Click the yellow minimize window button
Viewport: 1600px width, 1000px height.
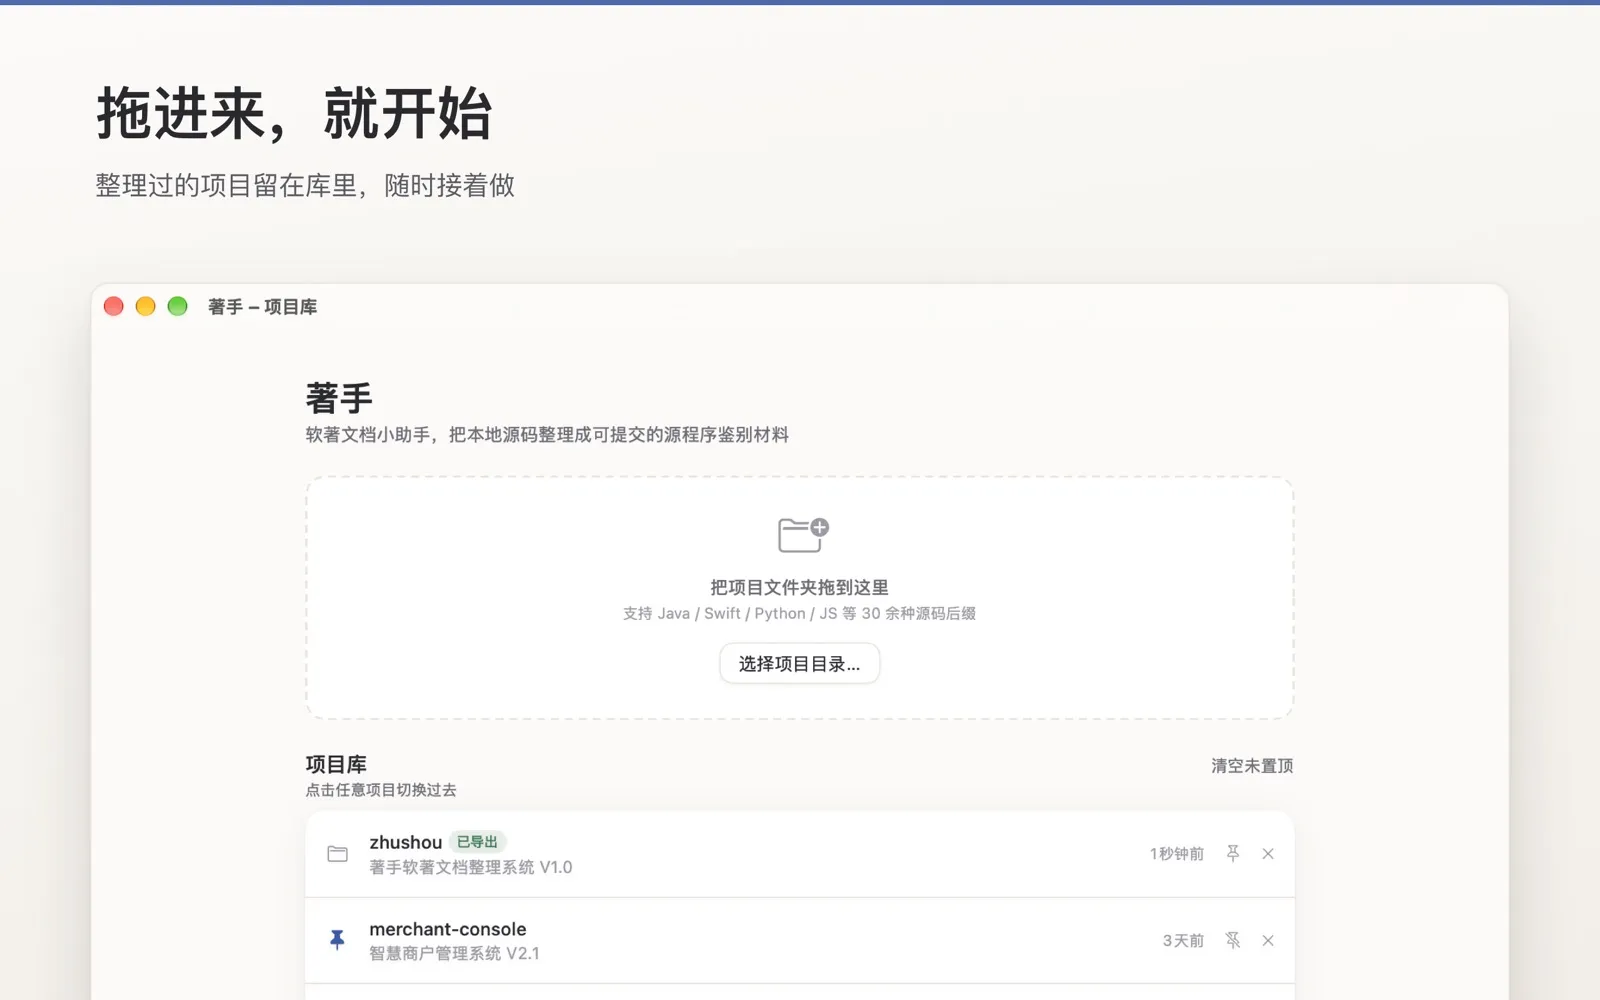[145, 306]
